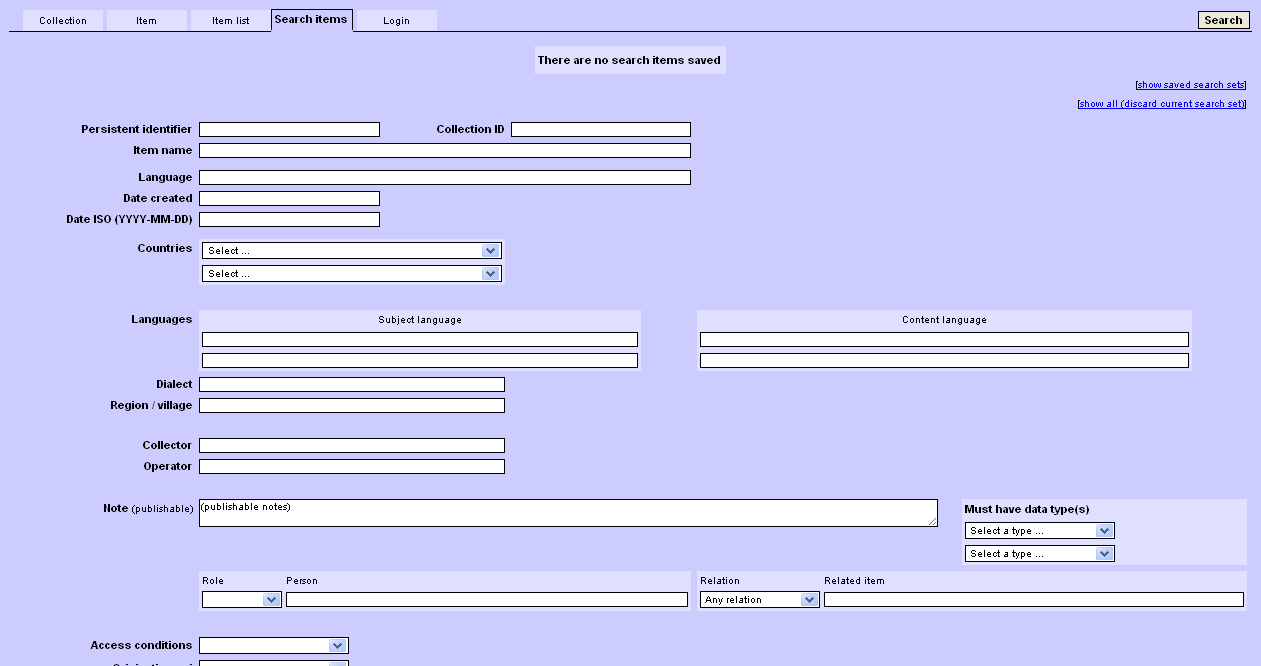This screenshot has height=666, width=1261.
Task: Focus the first Subject language field
Action: 419,340
